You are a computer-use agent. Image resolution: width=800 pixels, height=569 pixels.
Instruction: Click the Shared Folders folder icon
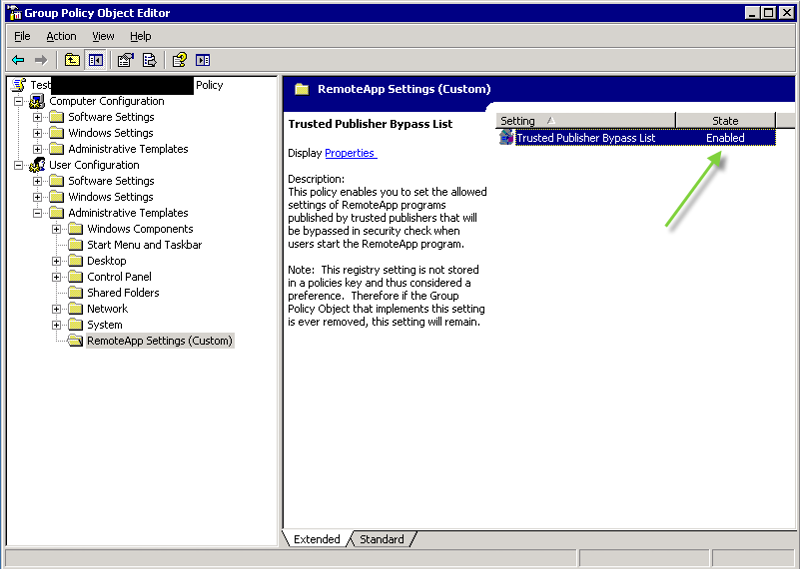coord(76,292)
